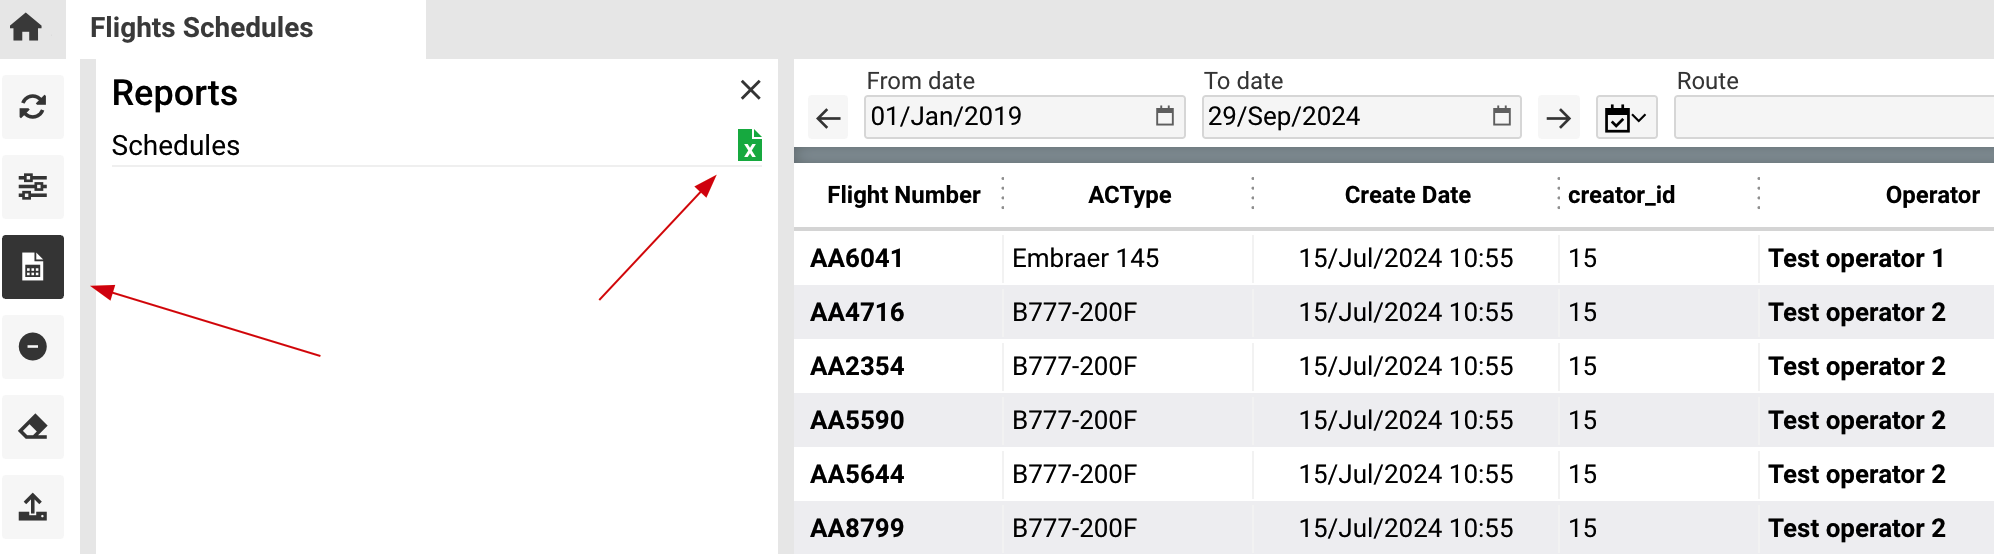The width and height of the screenshot is (1994, 554).
Task: Open the Reports sidebar icon
Action: click(33, 267)
